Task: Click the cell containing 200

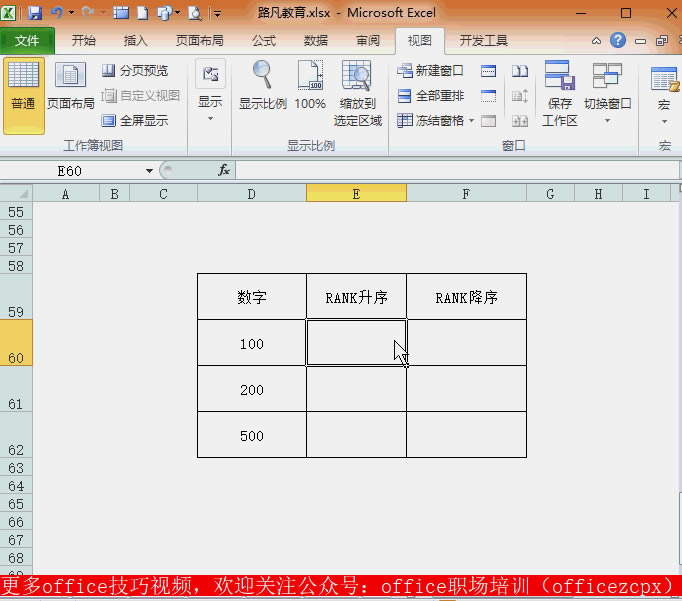Action: (251, 389)
